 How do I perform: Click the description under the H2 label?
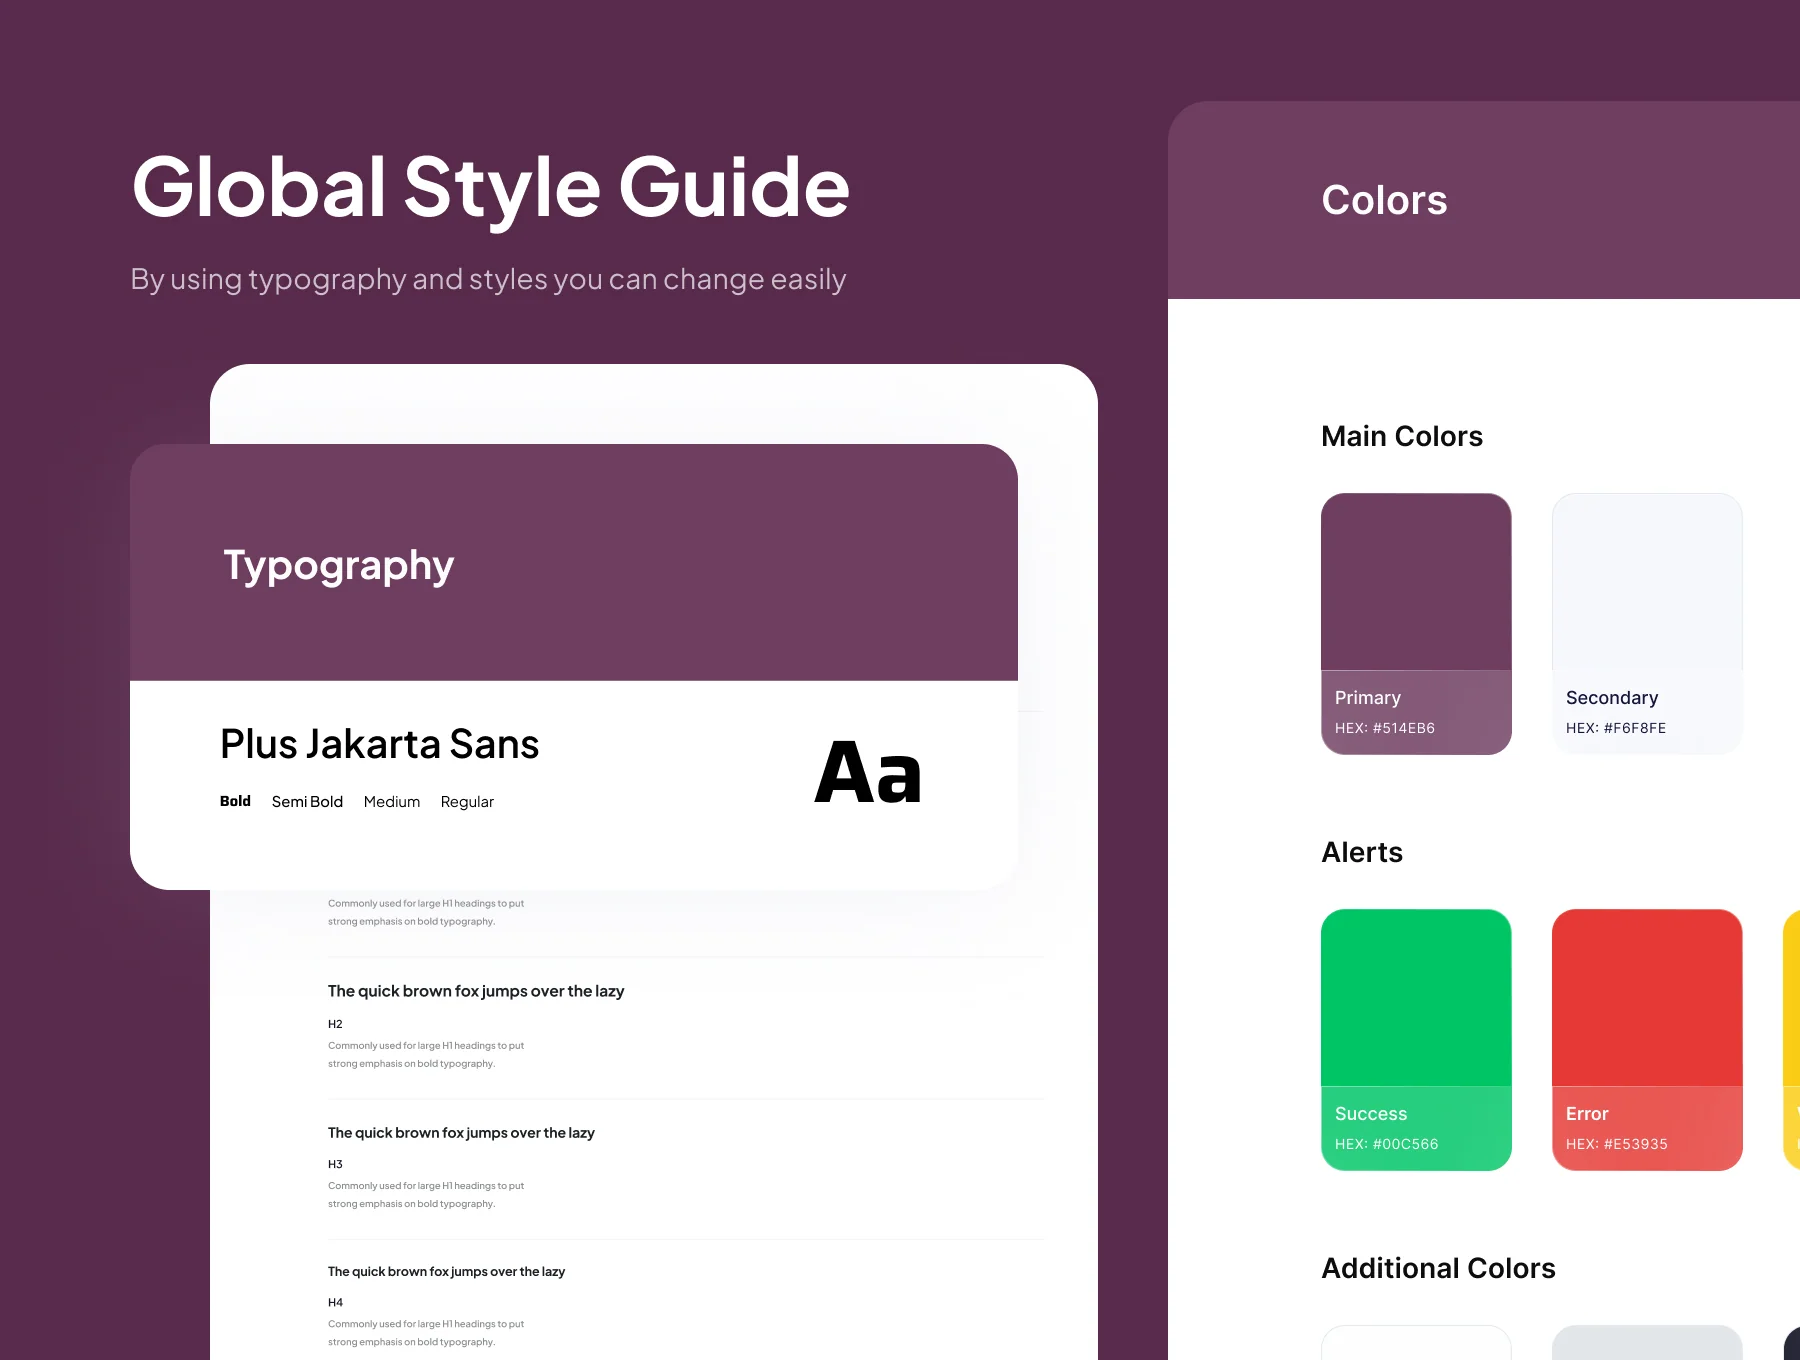(x=426, y=1054)
